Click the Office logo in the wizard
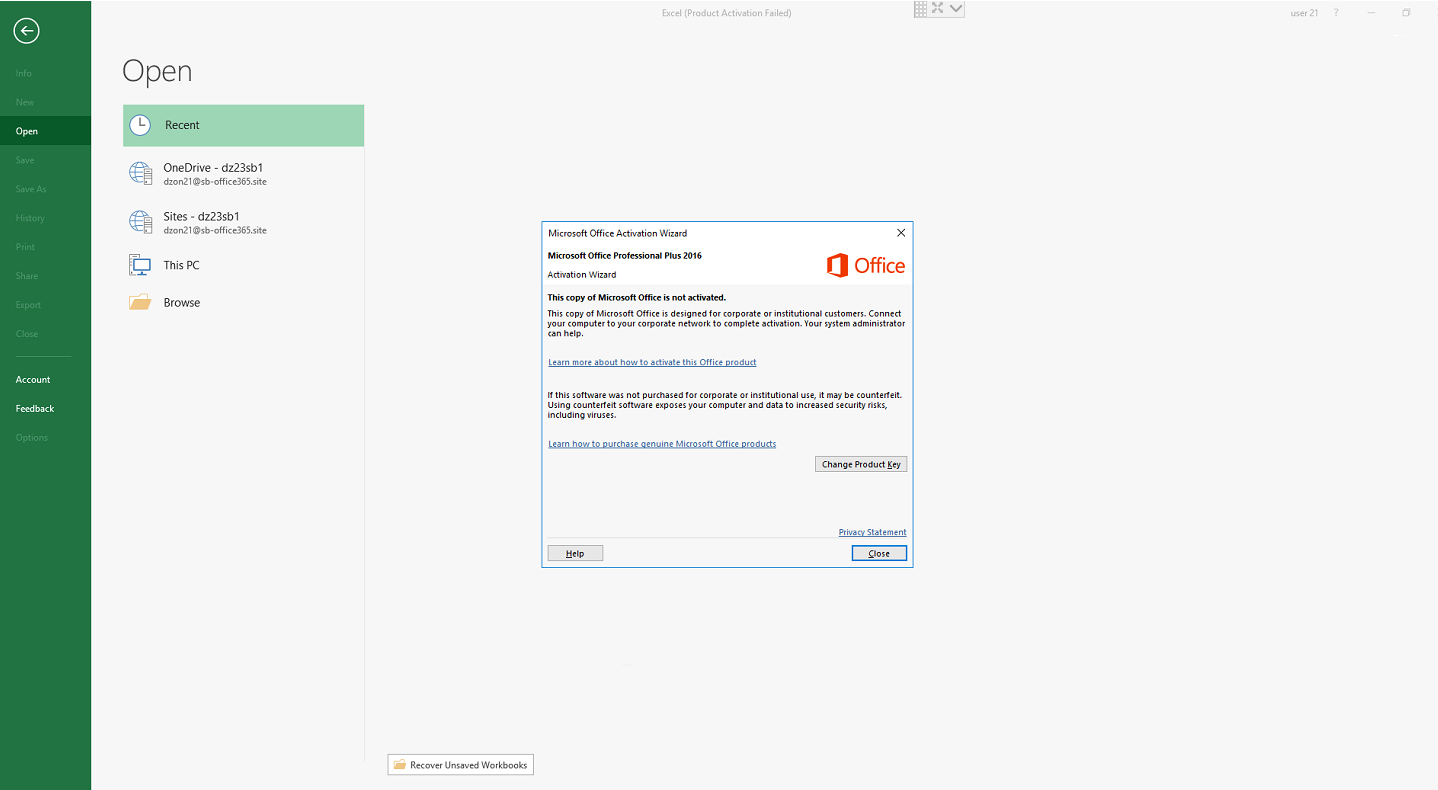 866,265
